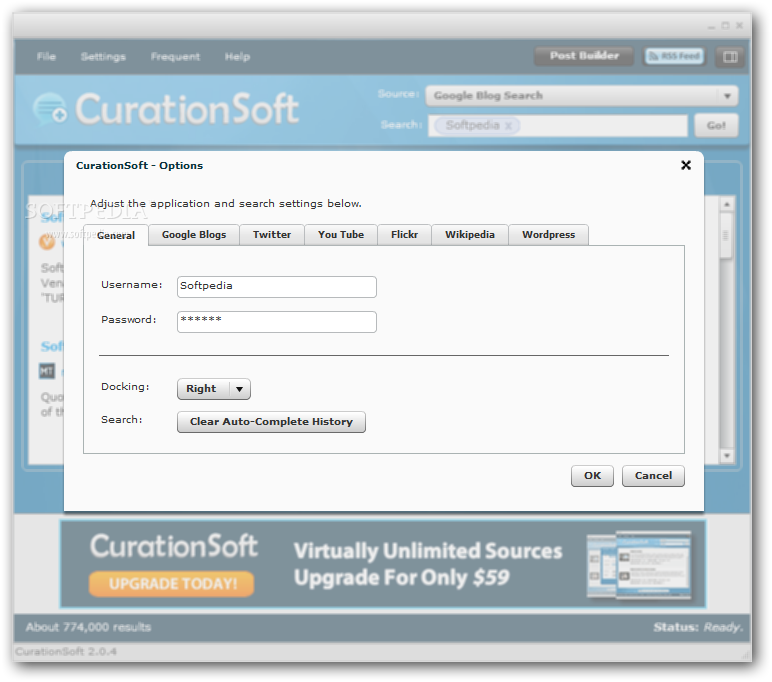Click the CurationSoft 2.0.4 version label

pyautogui.click(x=65, y=651)
